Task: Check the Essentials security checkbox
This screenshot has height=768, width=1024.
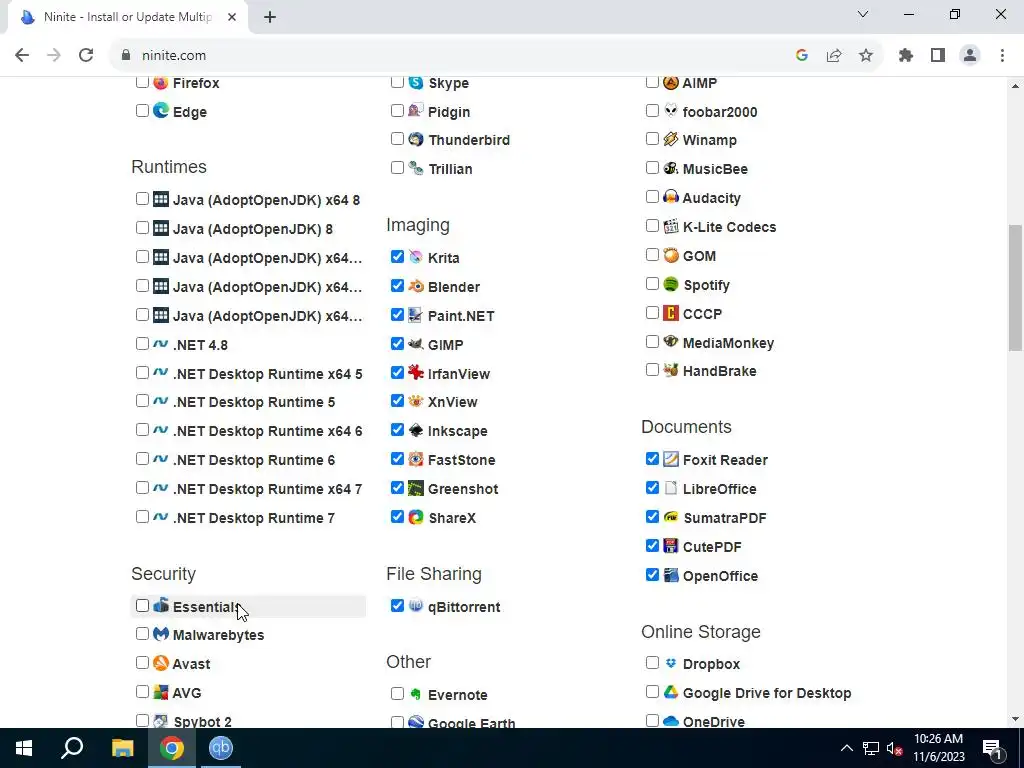Action: coord(142,605)
